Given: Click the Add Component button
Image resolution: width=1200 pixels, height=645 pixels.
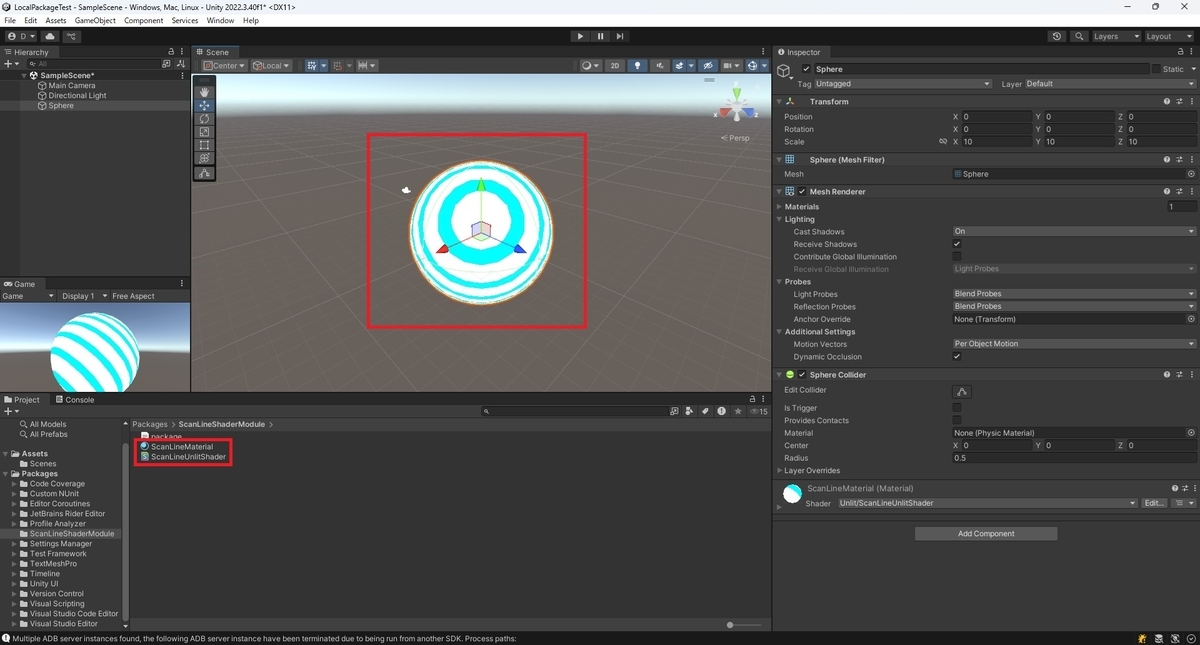Looking at the screenshot, I should point(985,533).
